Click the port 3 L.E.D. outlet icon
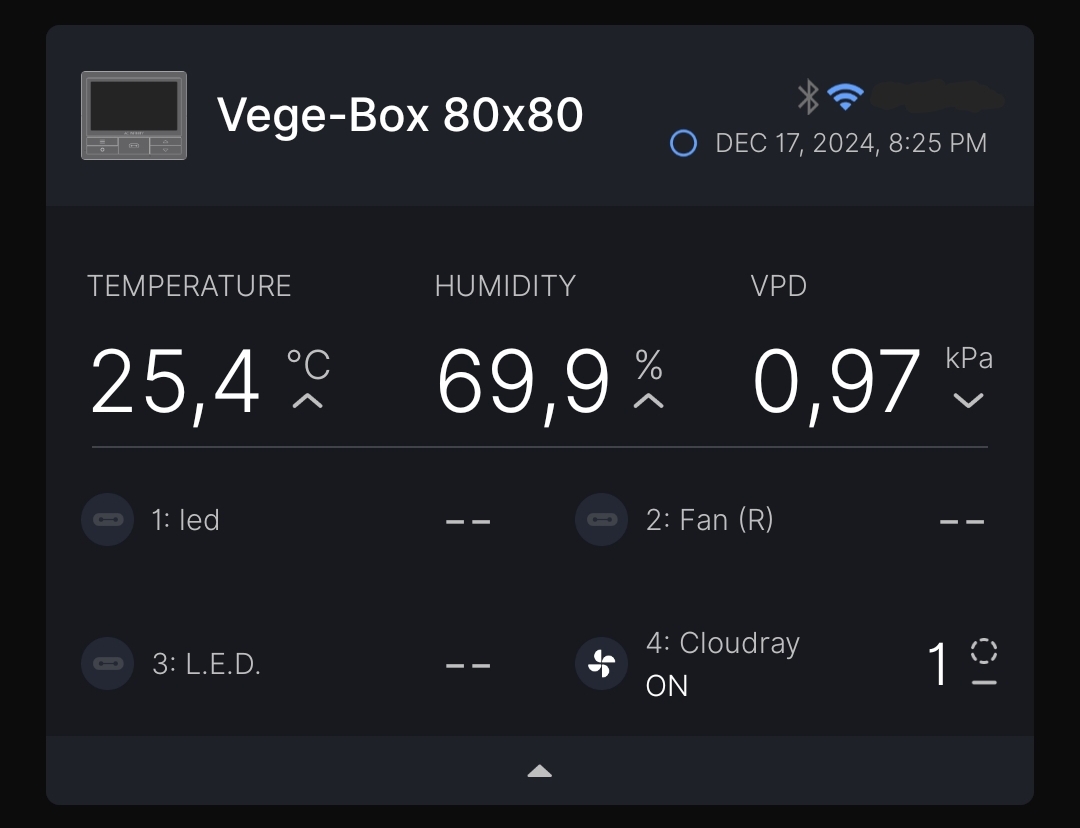The width and height of the screenshot is (1080, 828). pyautogui.click(x=107, y=664)
